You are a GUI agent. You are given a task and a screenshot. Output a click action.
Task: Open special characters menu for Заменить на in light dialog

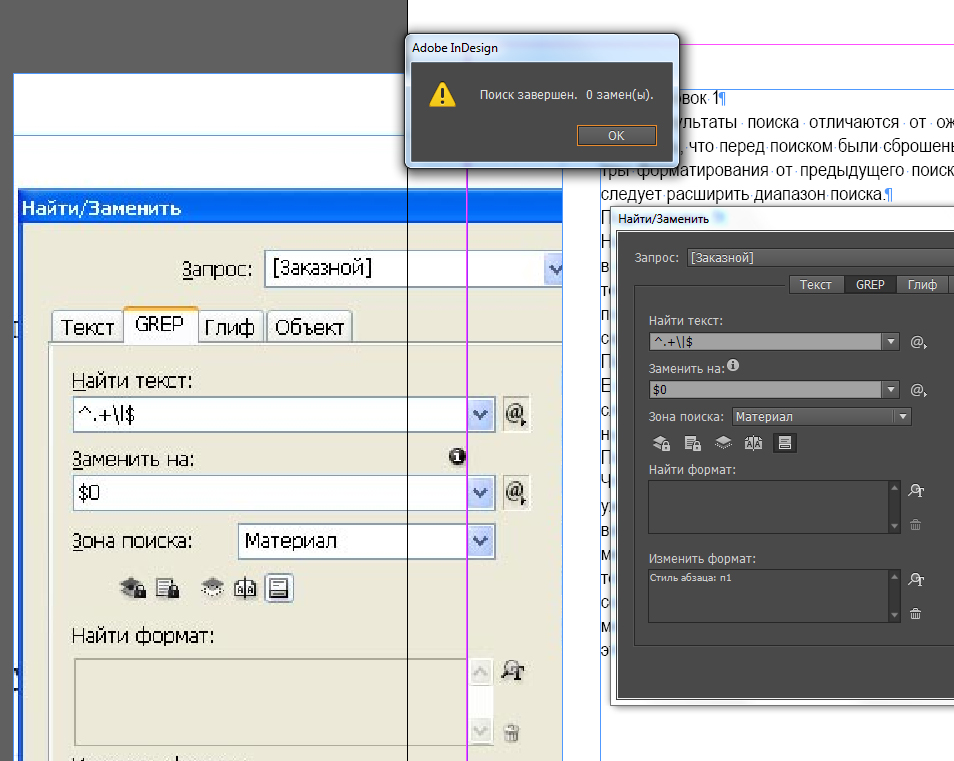(515, 491)
